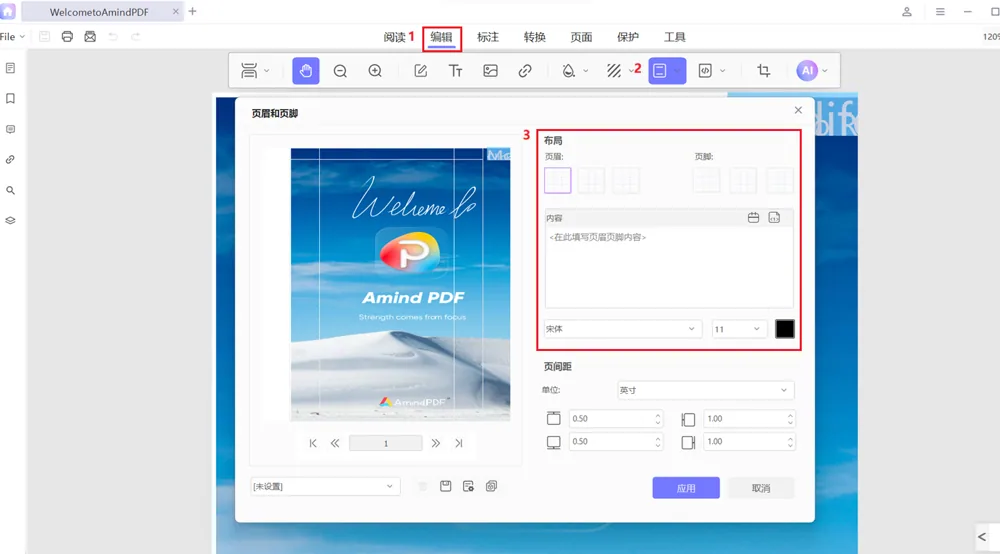Click the print icon in top bar
This screenshot has height=554, width=1000.
[x=67, y=36]
